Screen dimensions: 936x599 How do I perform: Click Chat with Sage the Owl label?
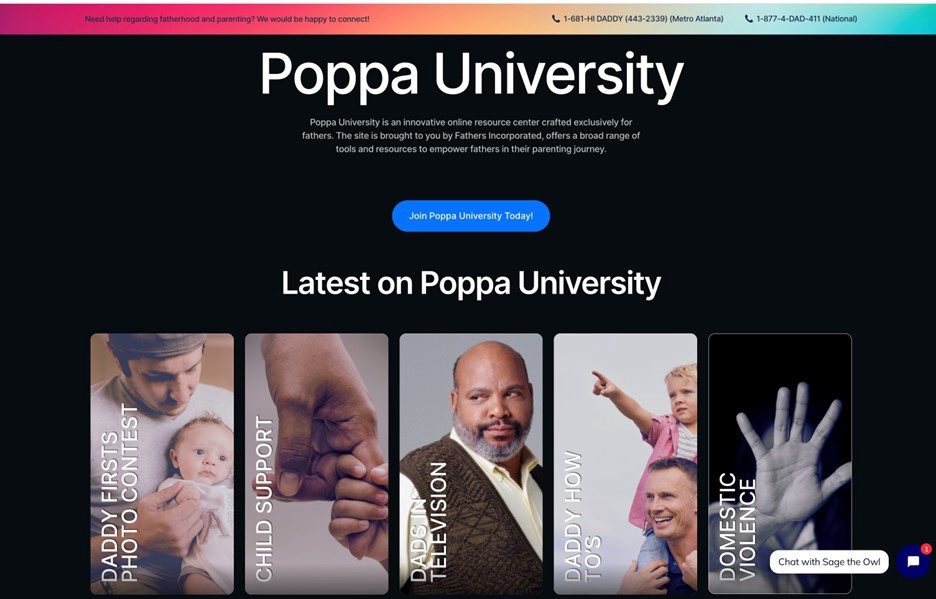[829, 562]
